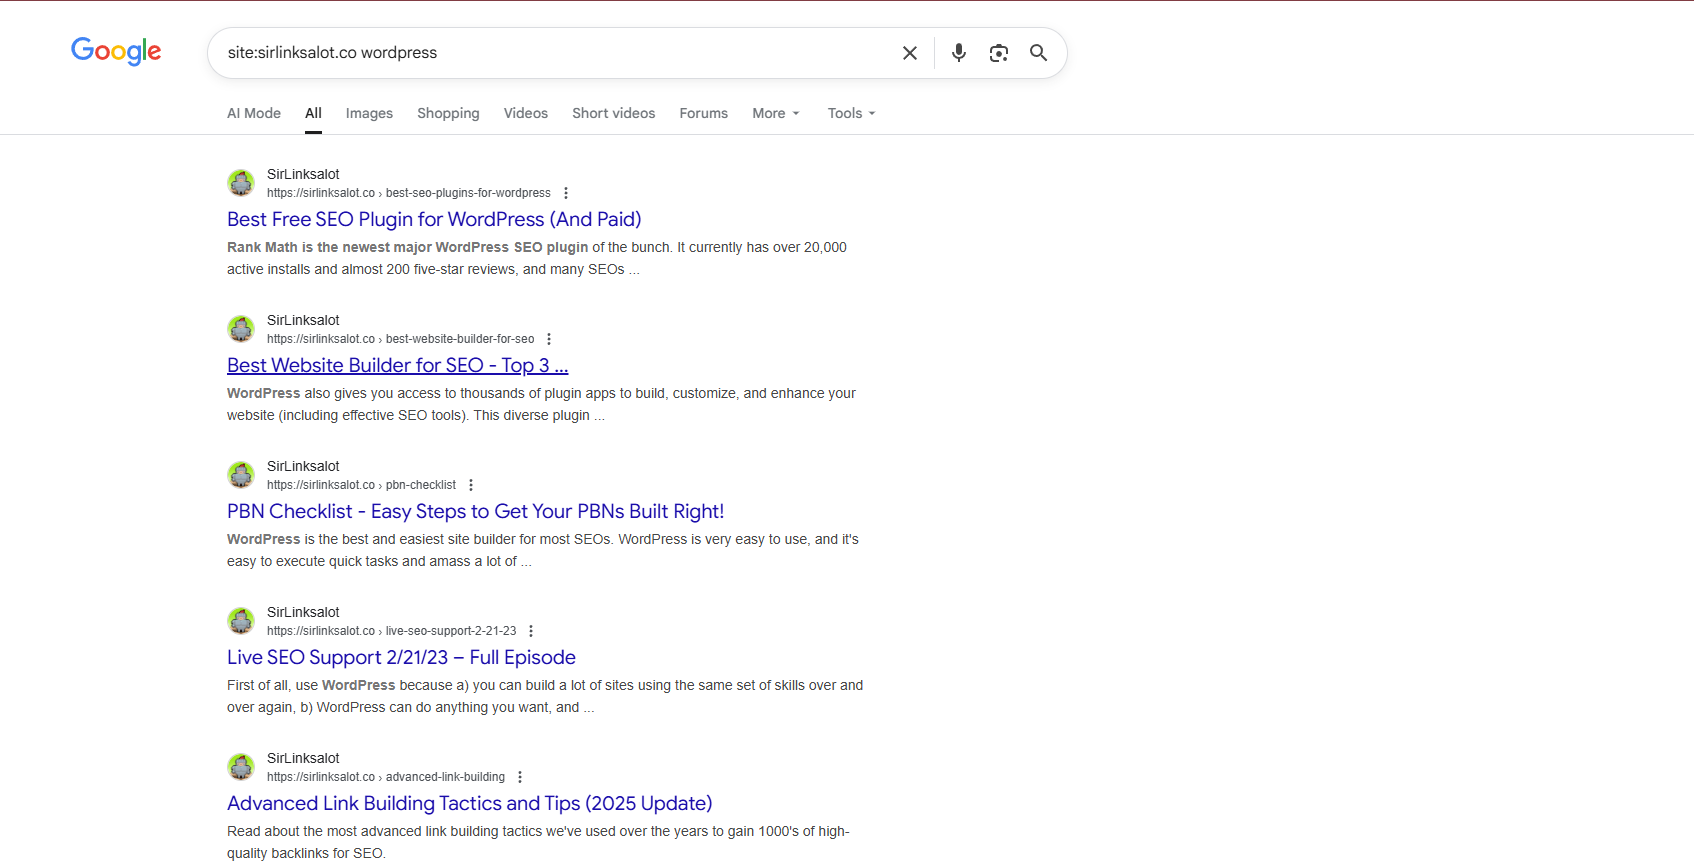
Task: Click the Google logo
Action: [116, 51]
